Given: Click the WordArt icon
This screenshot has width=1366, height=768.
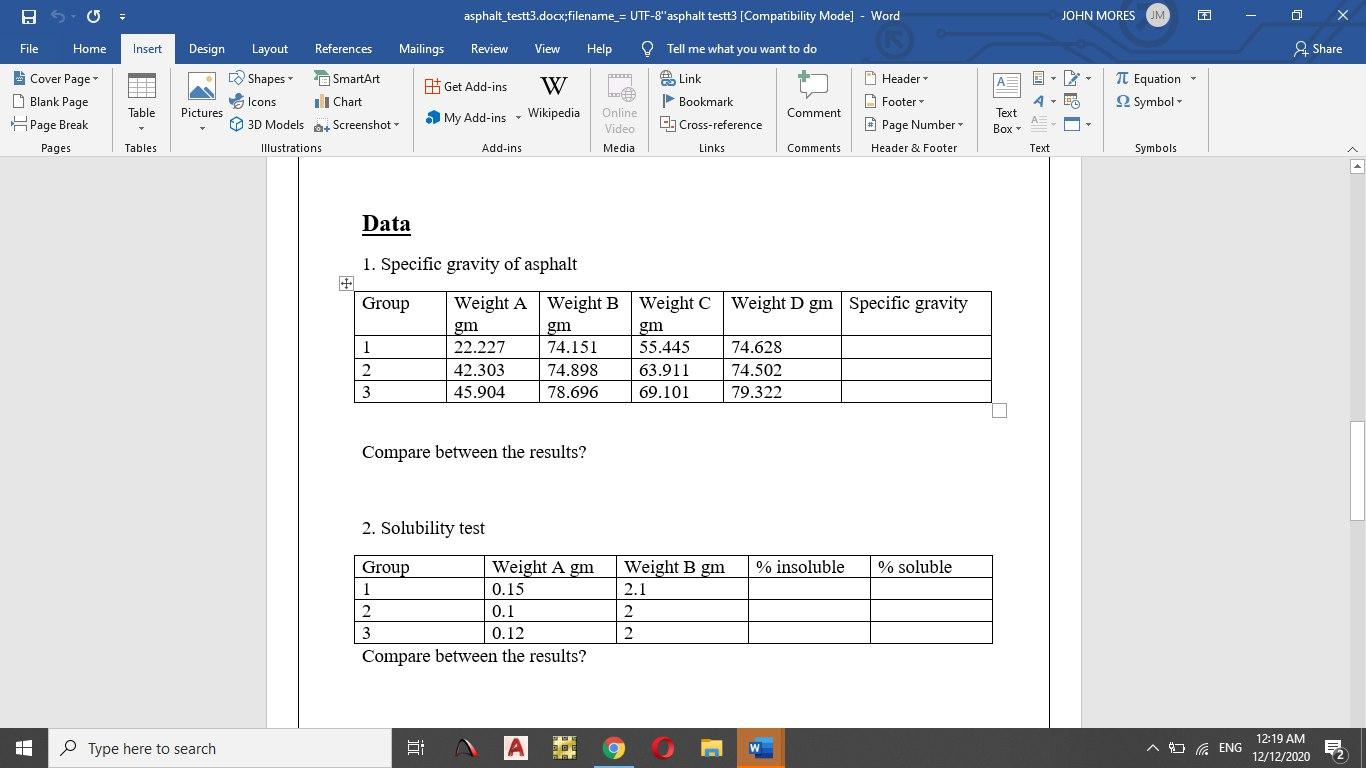Looking at the screenshot, I should (x=1040, y=101).
